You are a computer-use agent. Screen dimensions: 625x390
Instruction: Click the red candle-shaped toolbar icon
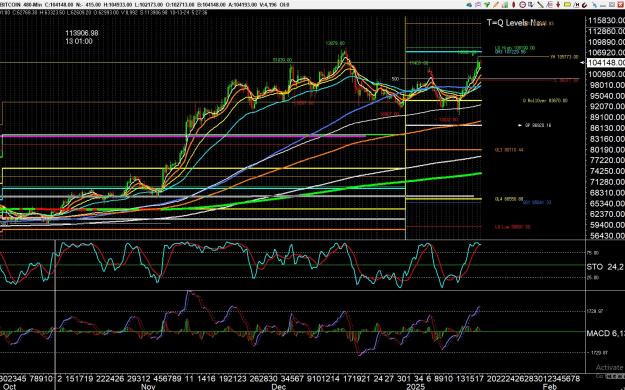point(514,5)
